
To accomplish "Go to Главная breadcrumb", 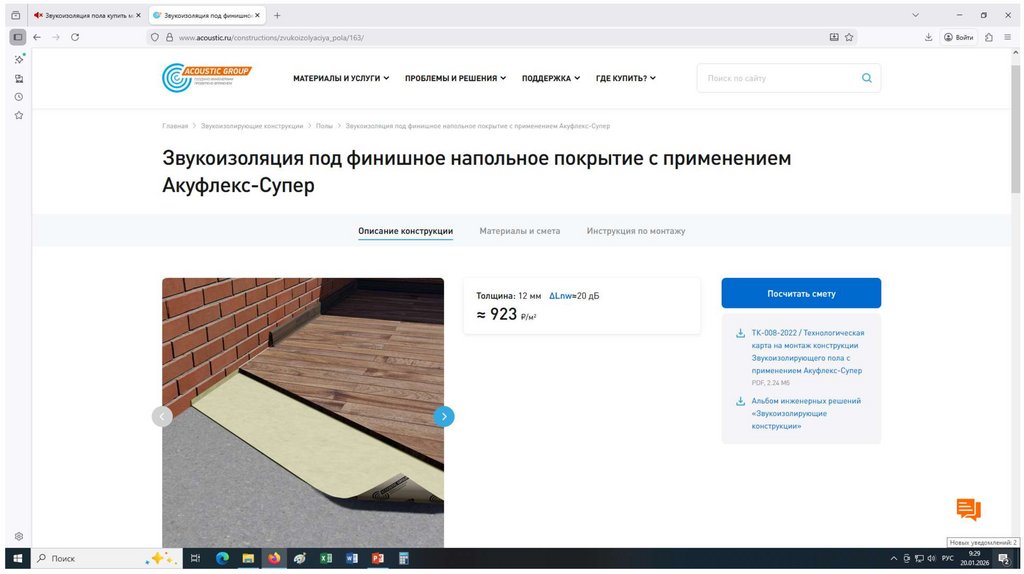I will point(175,125).
